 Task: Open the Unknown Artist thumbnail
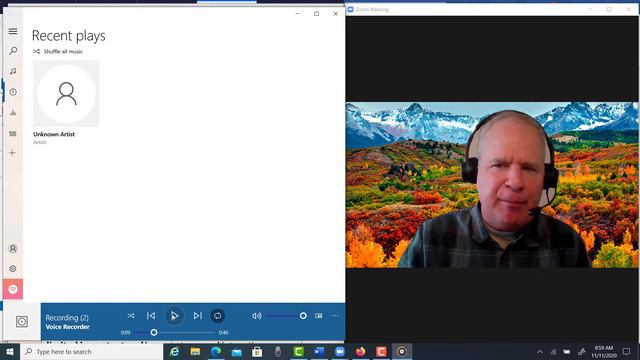tap(66, 93)
